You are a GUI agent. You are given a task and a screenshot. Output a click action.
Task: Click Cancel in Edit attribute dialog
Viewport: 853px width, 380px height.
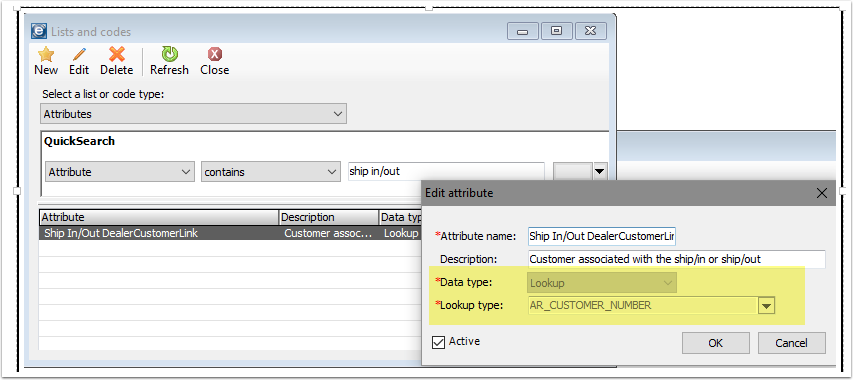[x=792, y=343]
